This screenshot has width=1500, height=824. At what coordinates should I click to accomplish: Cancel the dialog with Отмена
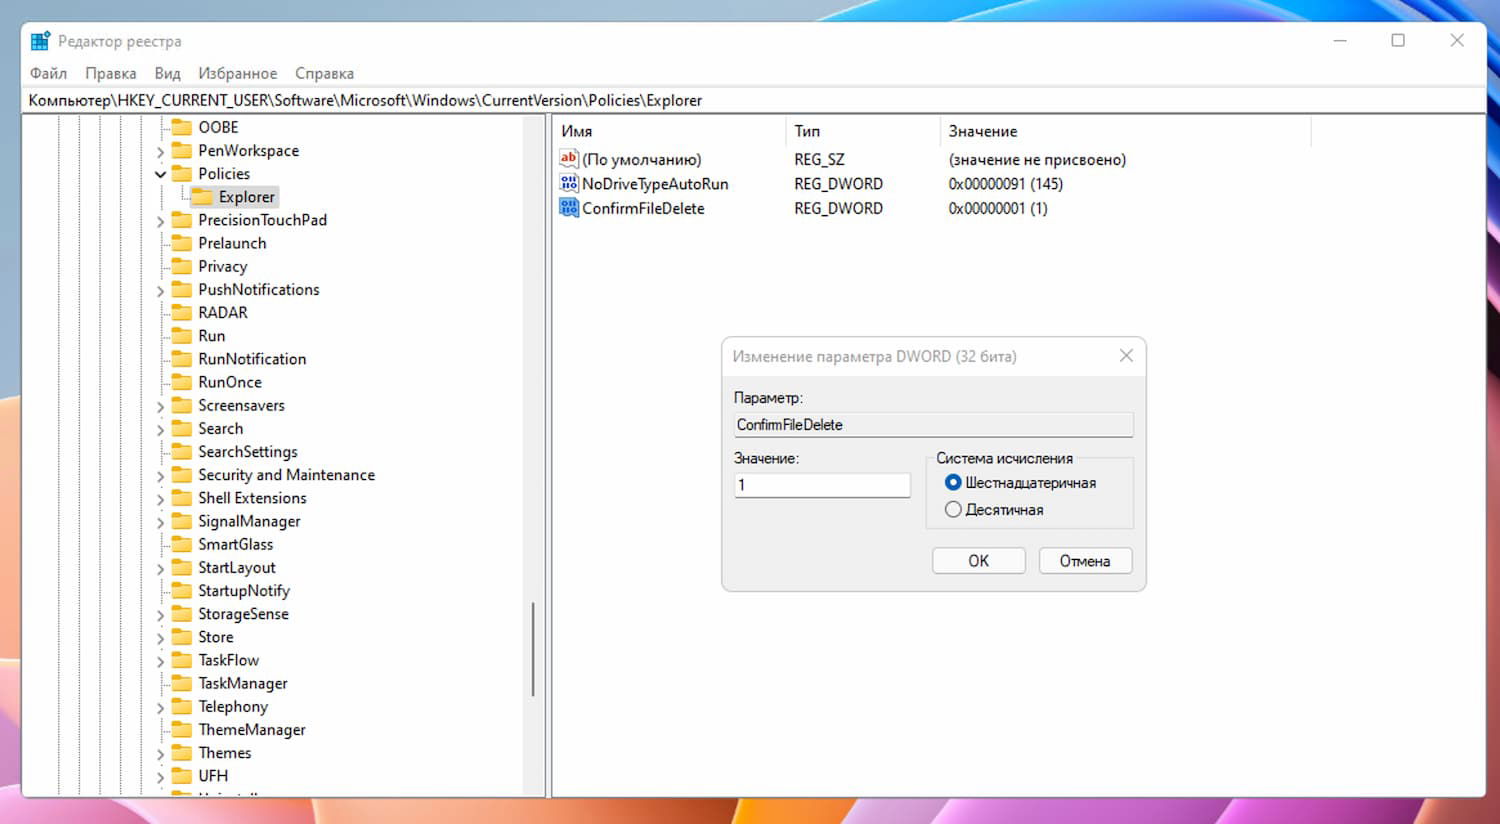(x=1085, y=561)
